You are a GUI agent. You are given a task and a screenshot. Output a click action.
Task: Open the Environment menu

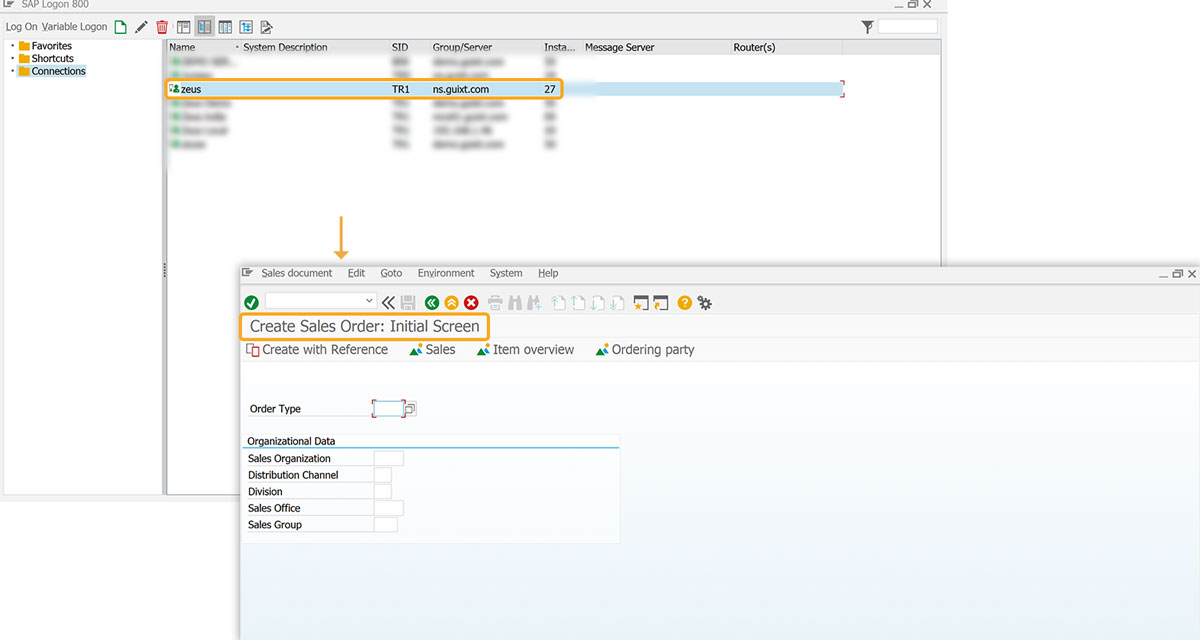point(446,273)
